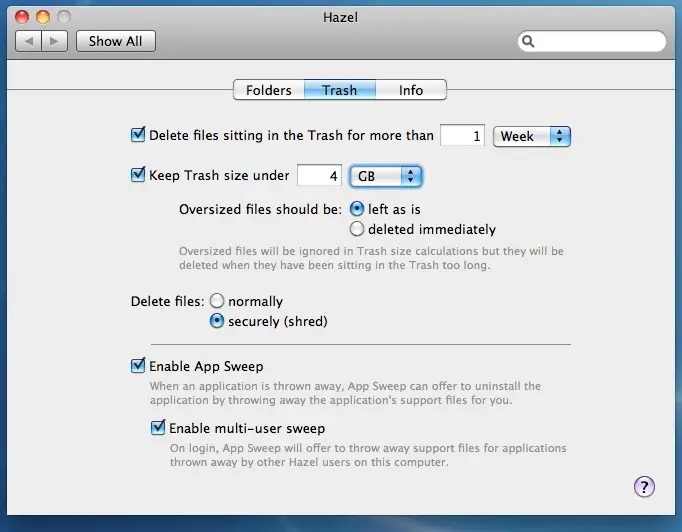The height and width of the screenshot is (532, 682).
Task: Open the help question mark button
Action: point(644,486)
